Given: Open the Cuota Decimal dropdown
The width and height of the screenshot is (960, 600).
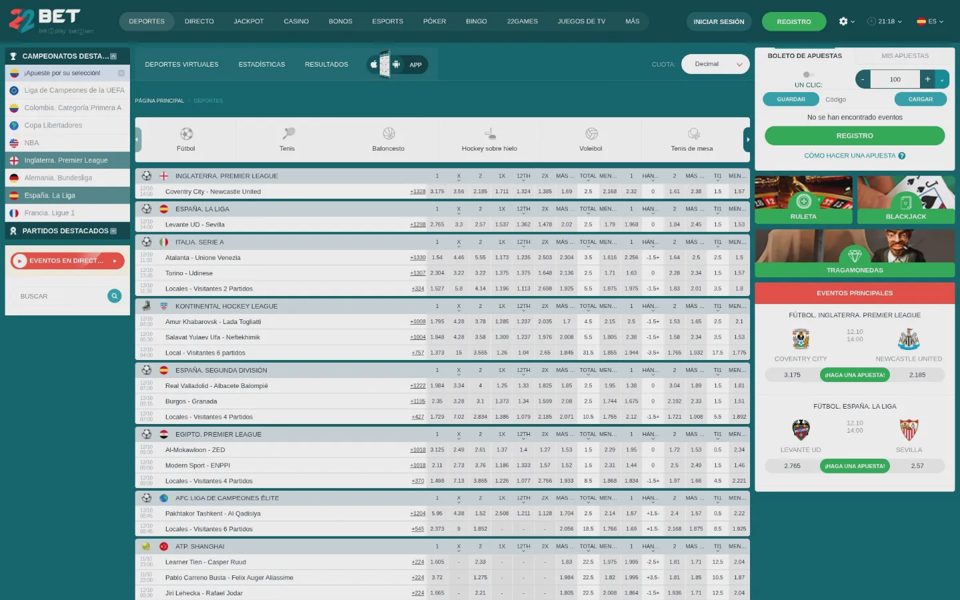Looking at the screenshot, I should (x=715, y=64).
